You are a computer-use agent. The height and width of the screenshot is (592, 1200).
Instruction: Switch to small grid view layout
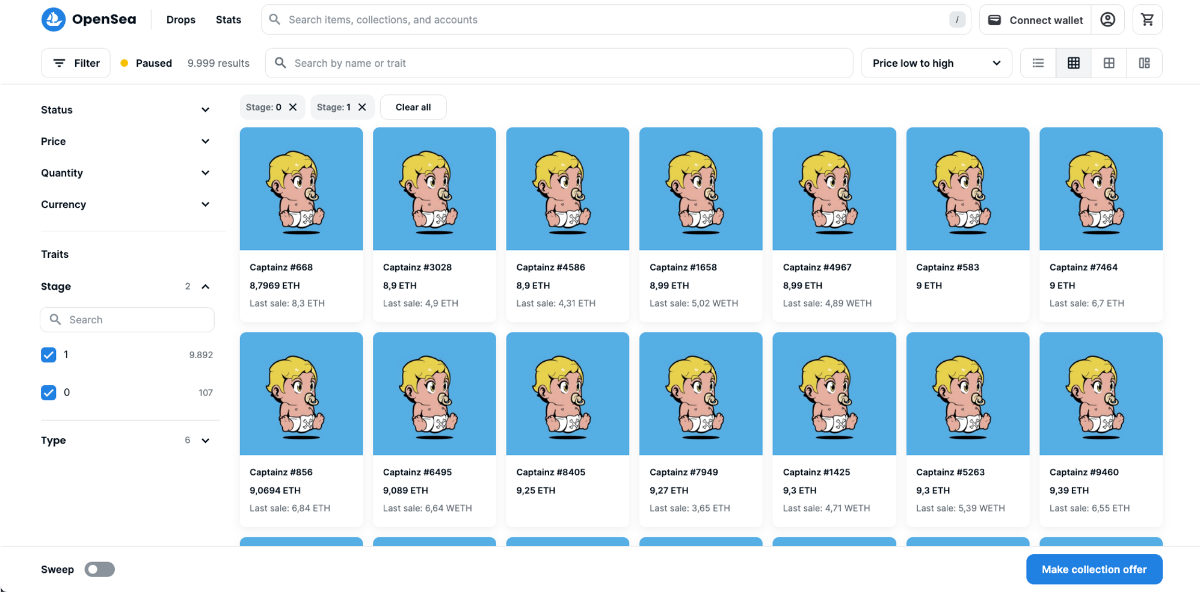1073,63
